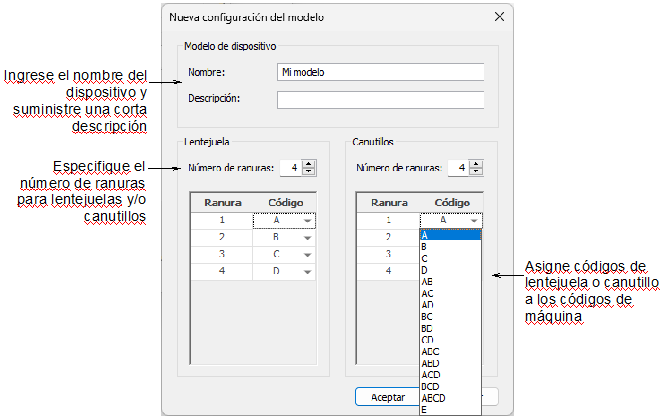This screenshot has width=666, height=419.
Task: Pick ABCD from the code list
Action: coord(450,398)
